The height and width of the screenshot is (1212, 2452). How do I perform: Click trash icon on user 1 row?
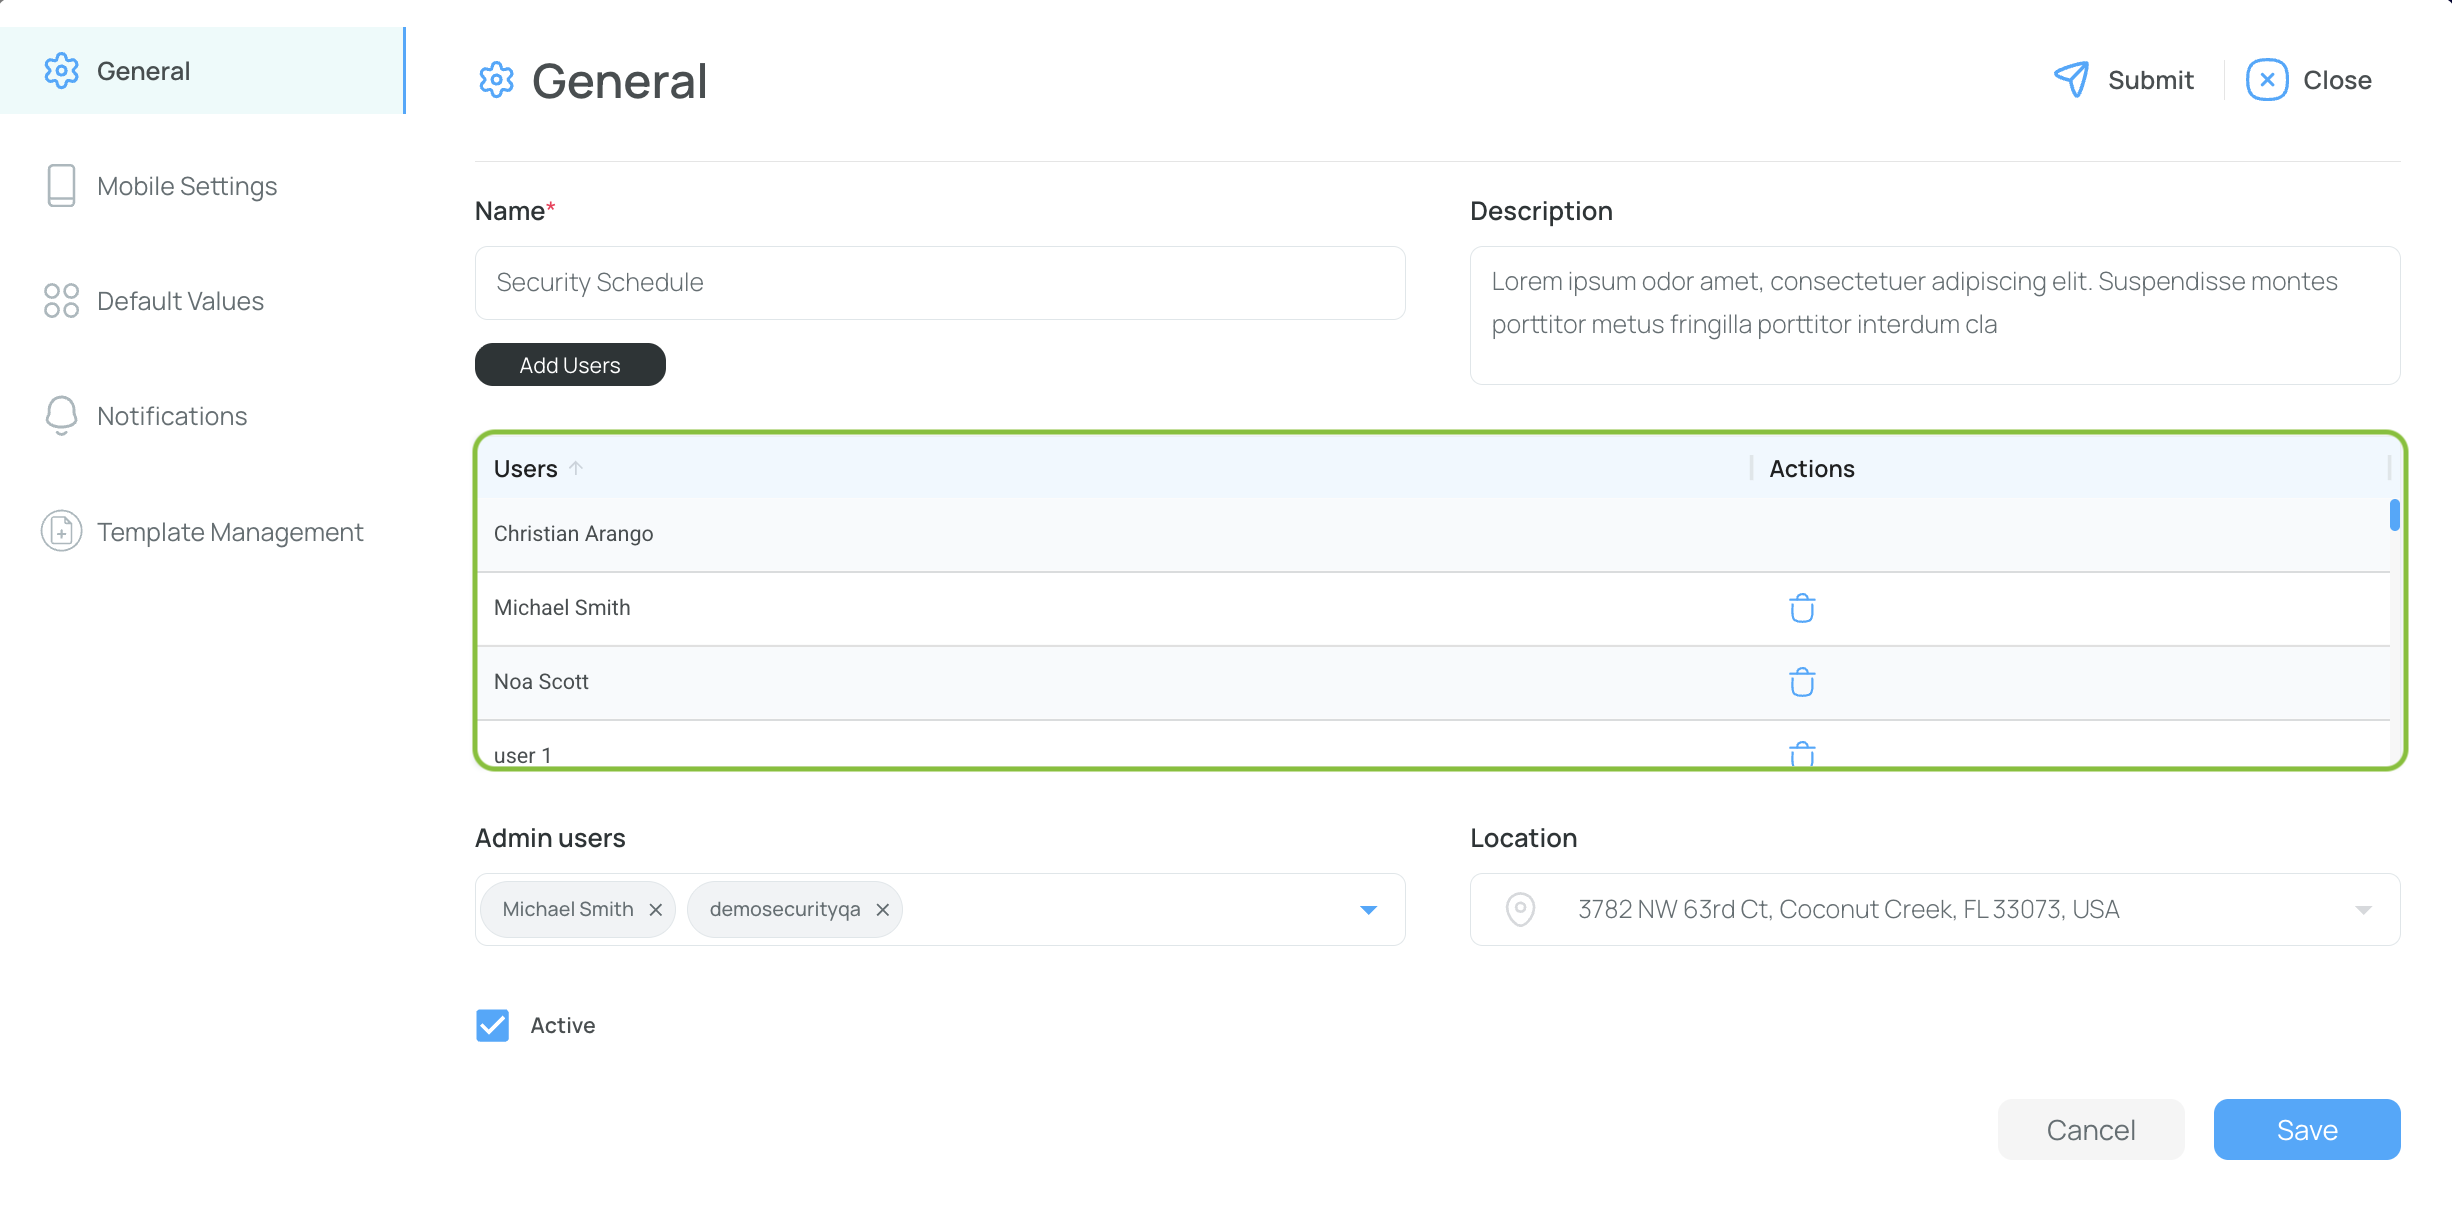pos(1801,753)
